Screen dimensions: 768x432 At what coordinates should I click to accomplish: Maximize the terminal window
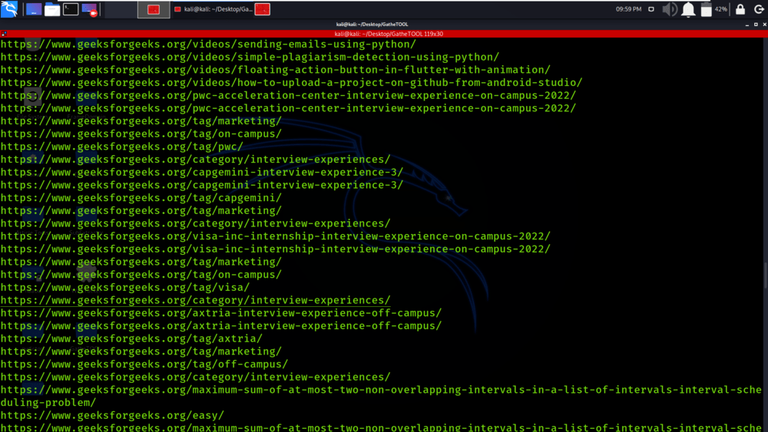(756, 24)
